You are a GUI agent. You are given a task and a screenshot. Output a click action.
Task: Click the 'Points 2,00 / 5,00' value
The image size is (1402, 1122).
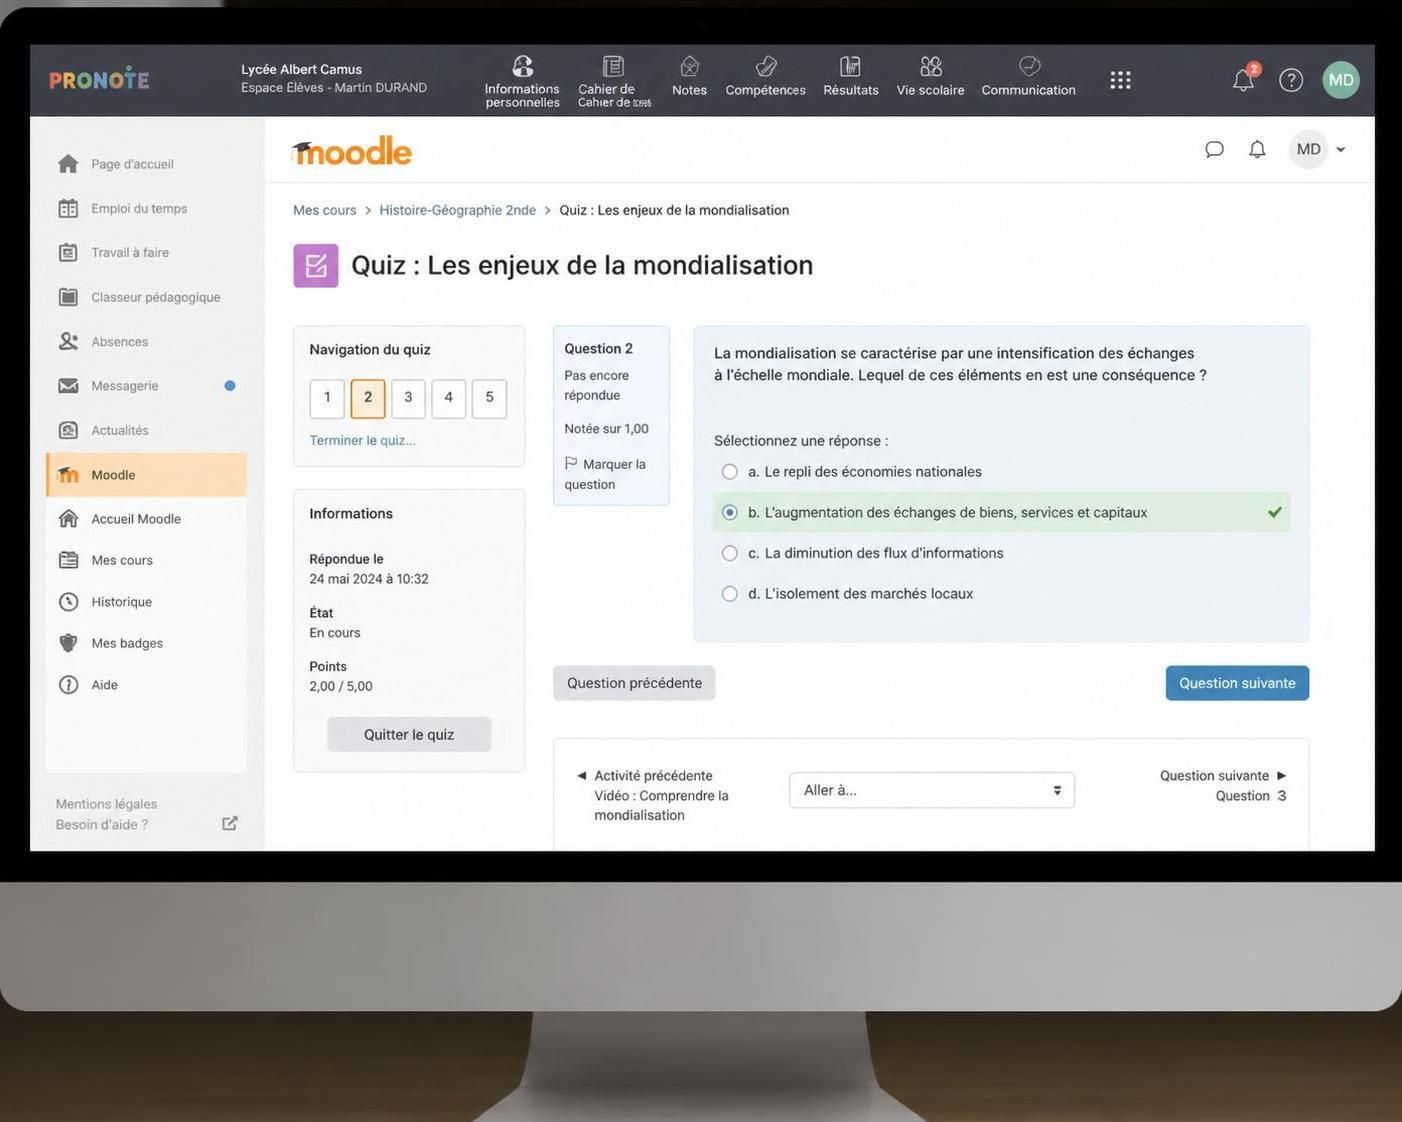(341, 686)
